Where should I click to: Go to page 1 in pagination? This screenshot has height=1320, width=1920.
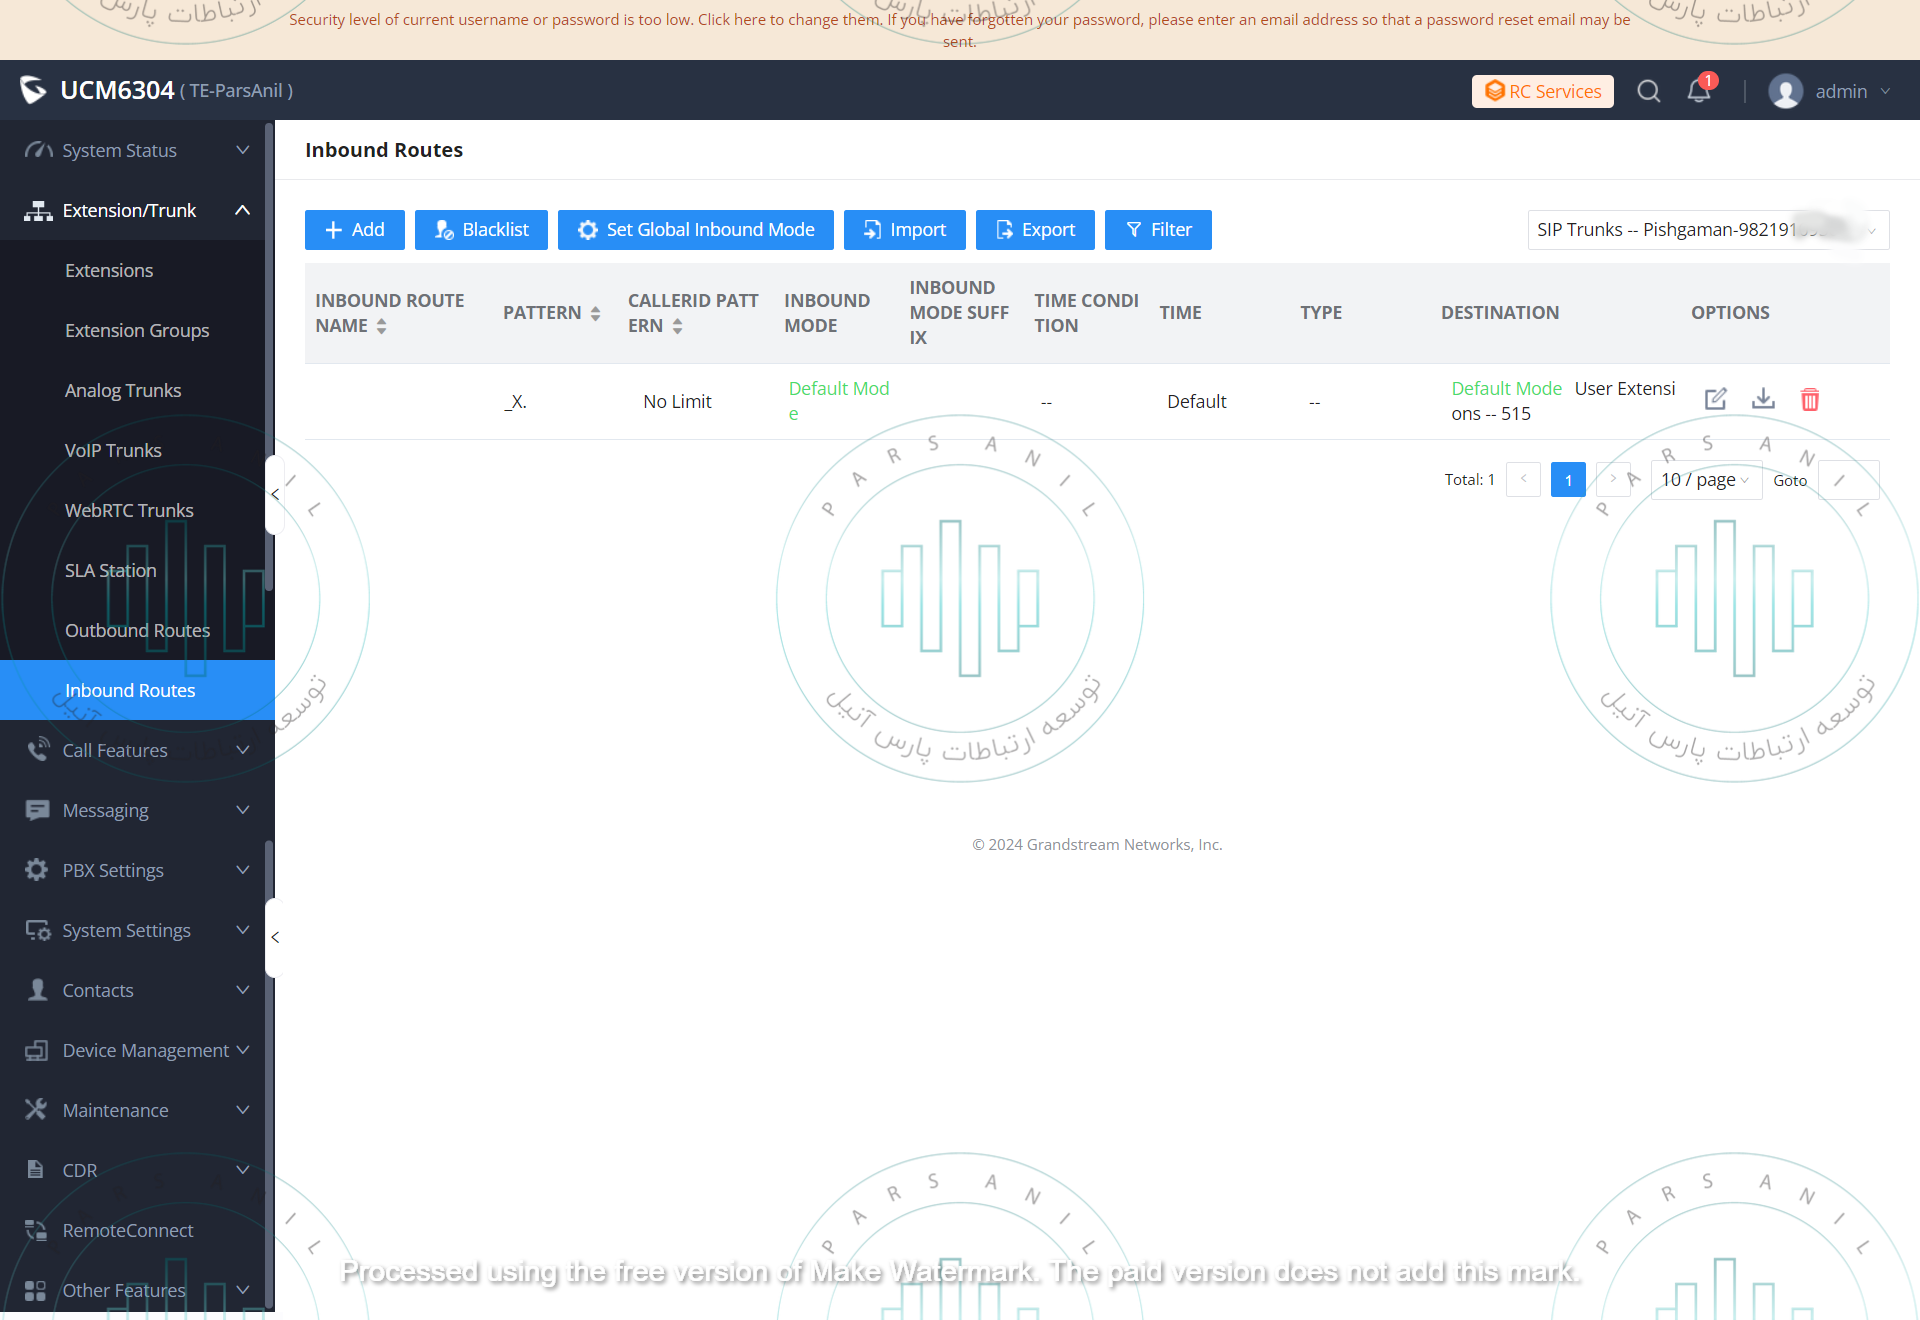click(1568, 480)
